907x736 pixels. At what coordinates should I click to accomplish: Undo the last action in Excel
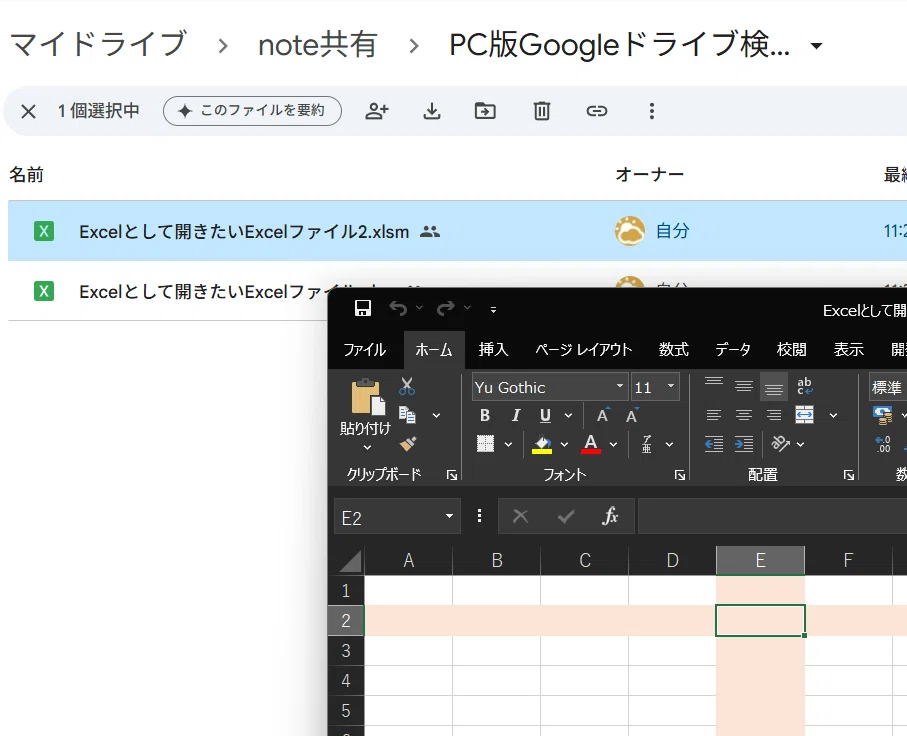click(x=398, y=308)
